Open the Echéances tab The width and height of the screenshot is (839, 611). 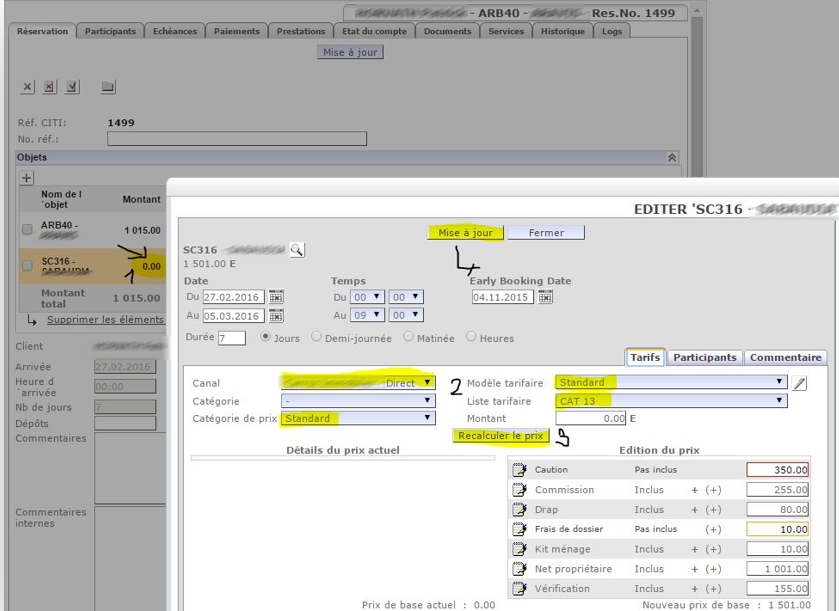175,32
